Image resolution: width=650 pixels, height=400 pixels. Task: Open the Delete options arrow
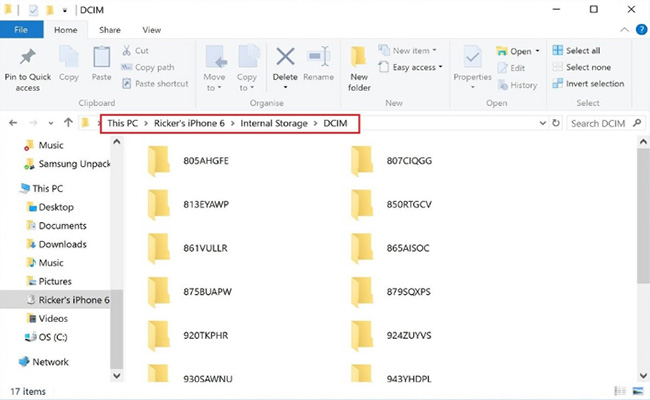(x=285, y=87)
